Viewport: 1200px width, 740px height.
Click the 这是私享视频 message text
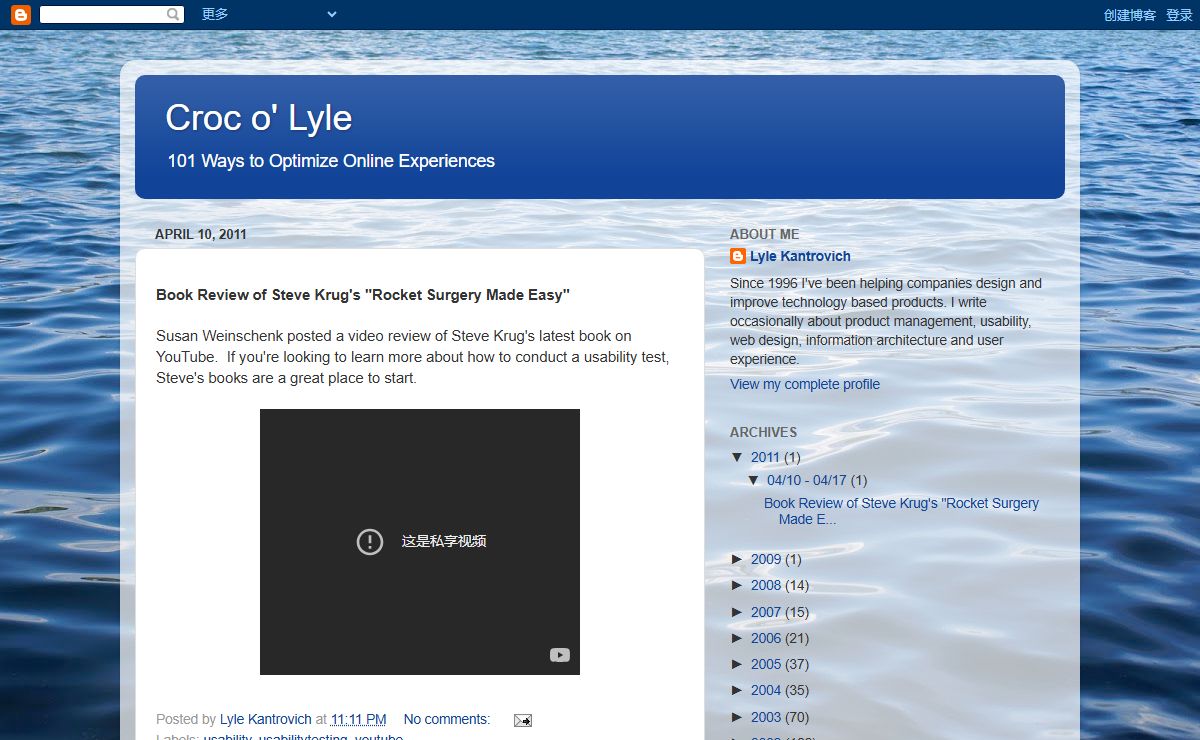pos(444,541)
